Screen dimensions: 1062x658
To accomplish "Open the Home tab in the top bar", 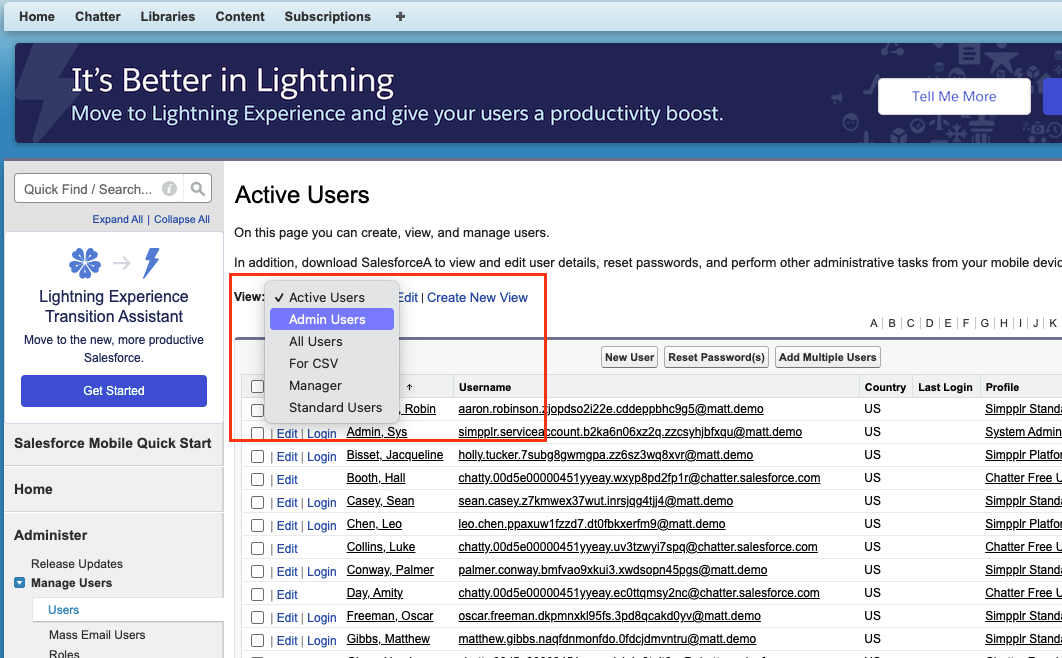I will point(37,16).
